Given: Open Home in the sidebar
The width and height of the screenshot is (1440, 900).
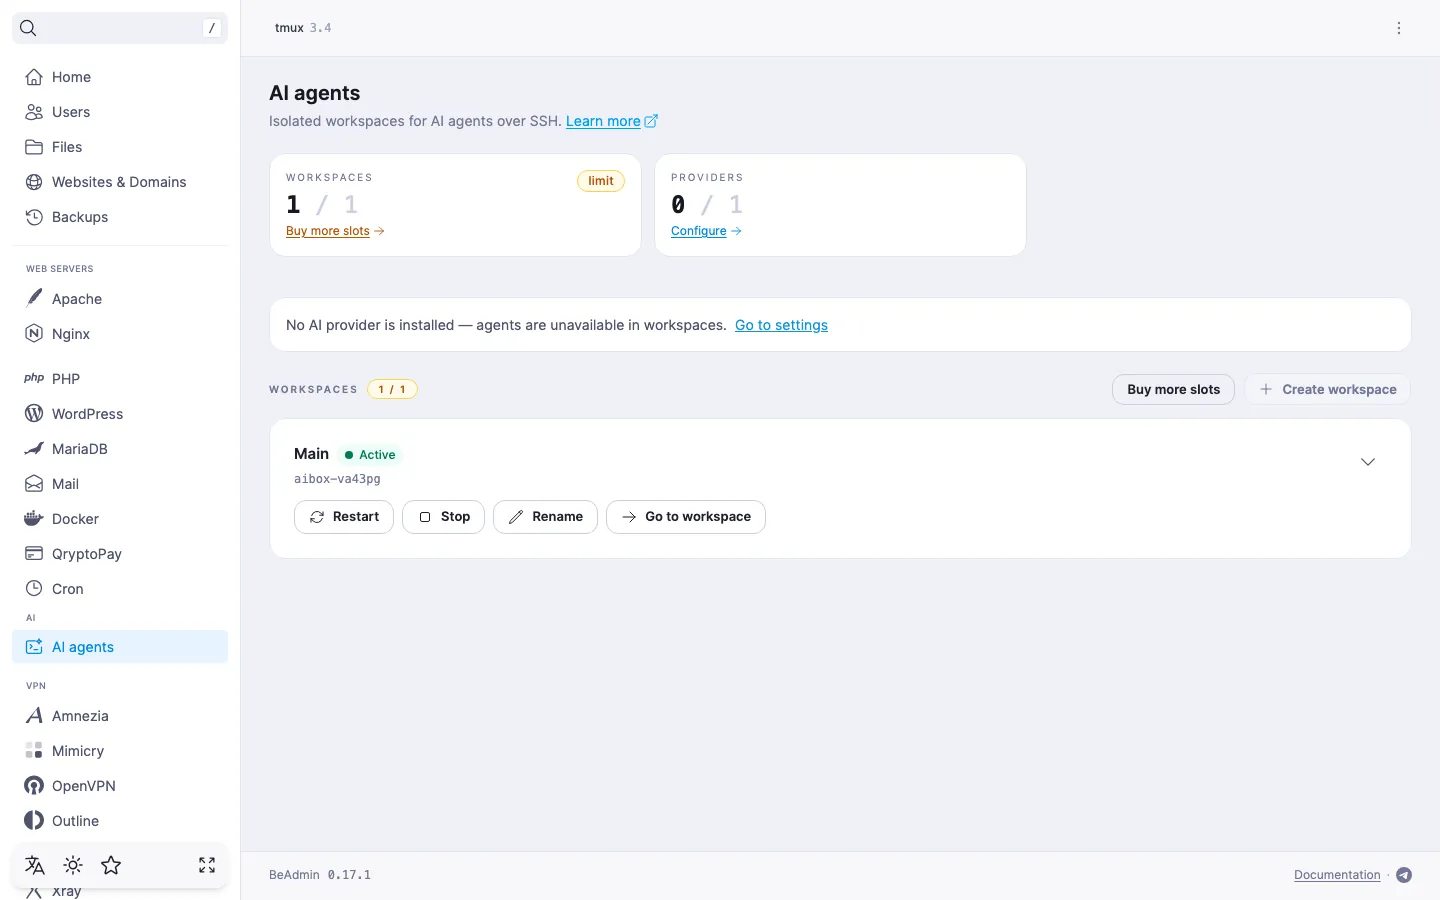Looking at the screenshot, I should point(120,77).
